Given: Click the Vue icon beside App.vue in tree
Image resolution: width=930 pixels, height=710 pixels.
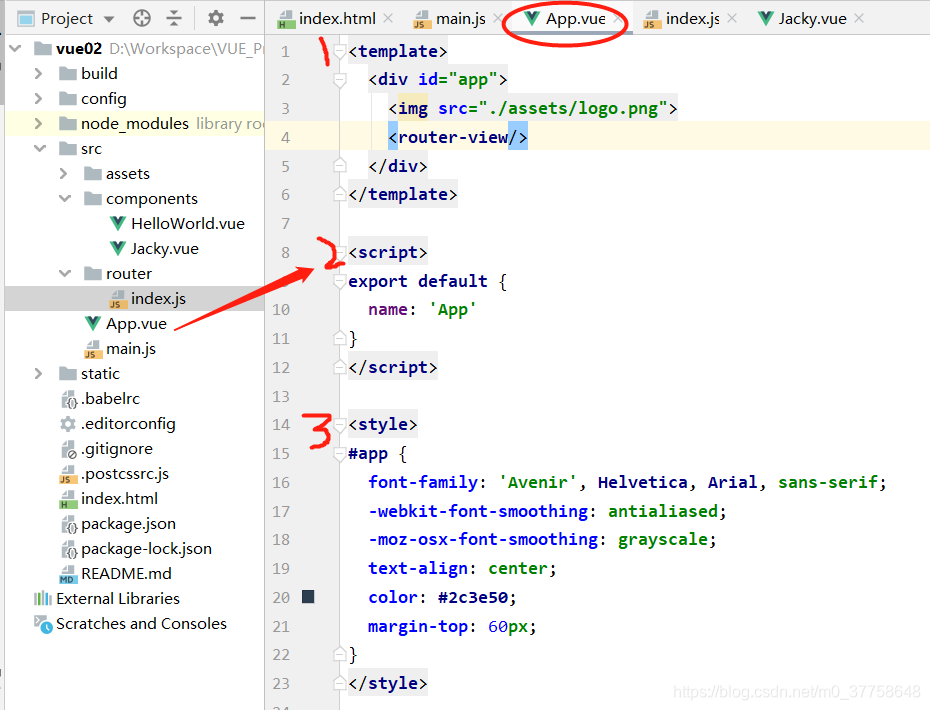Looking at the screenshot, I should pos(93,323).
